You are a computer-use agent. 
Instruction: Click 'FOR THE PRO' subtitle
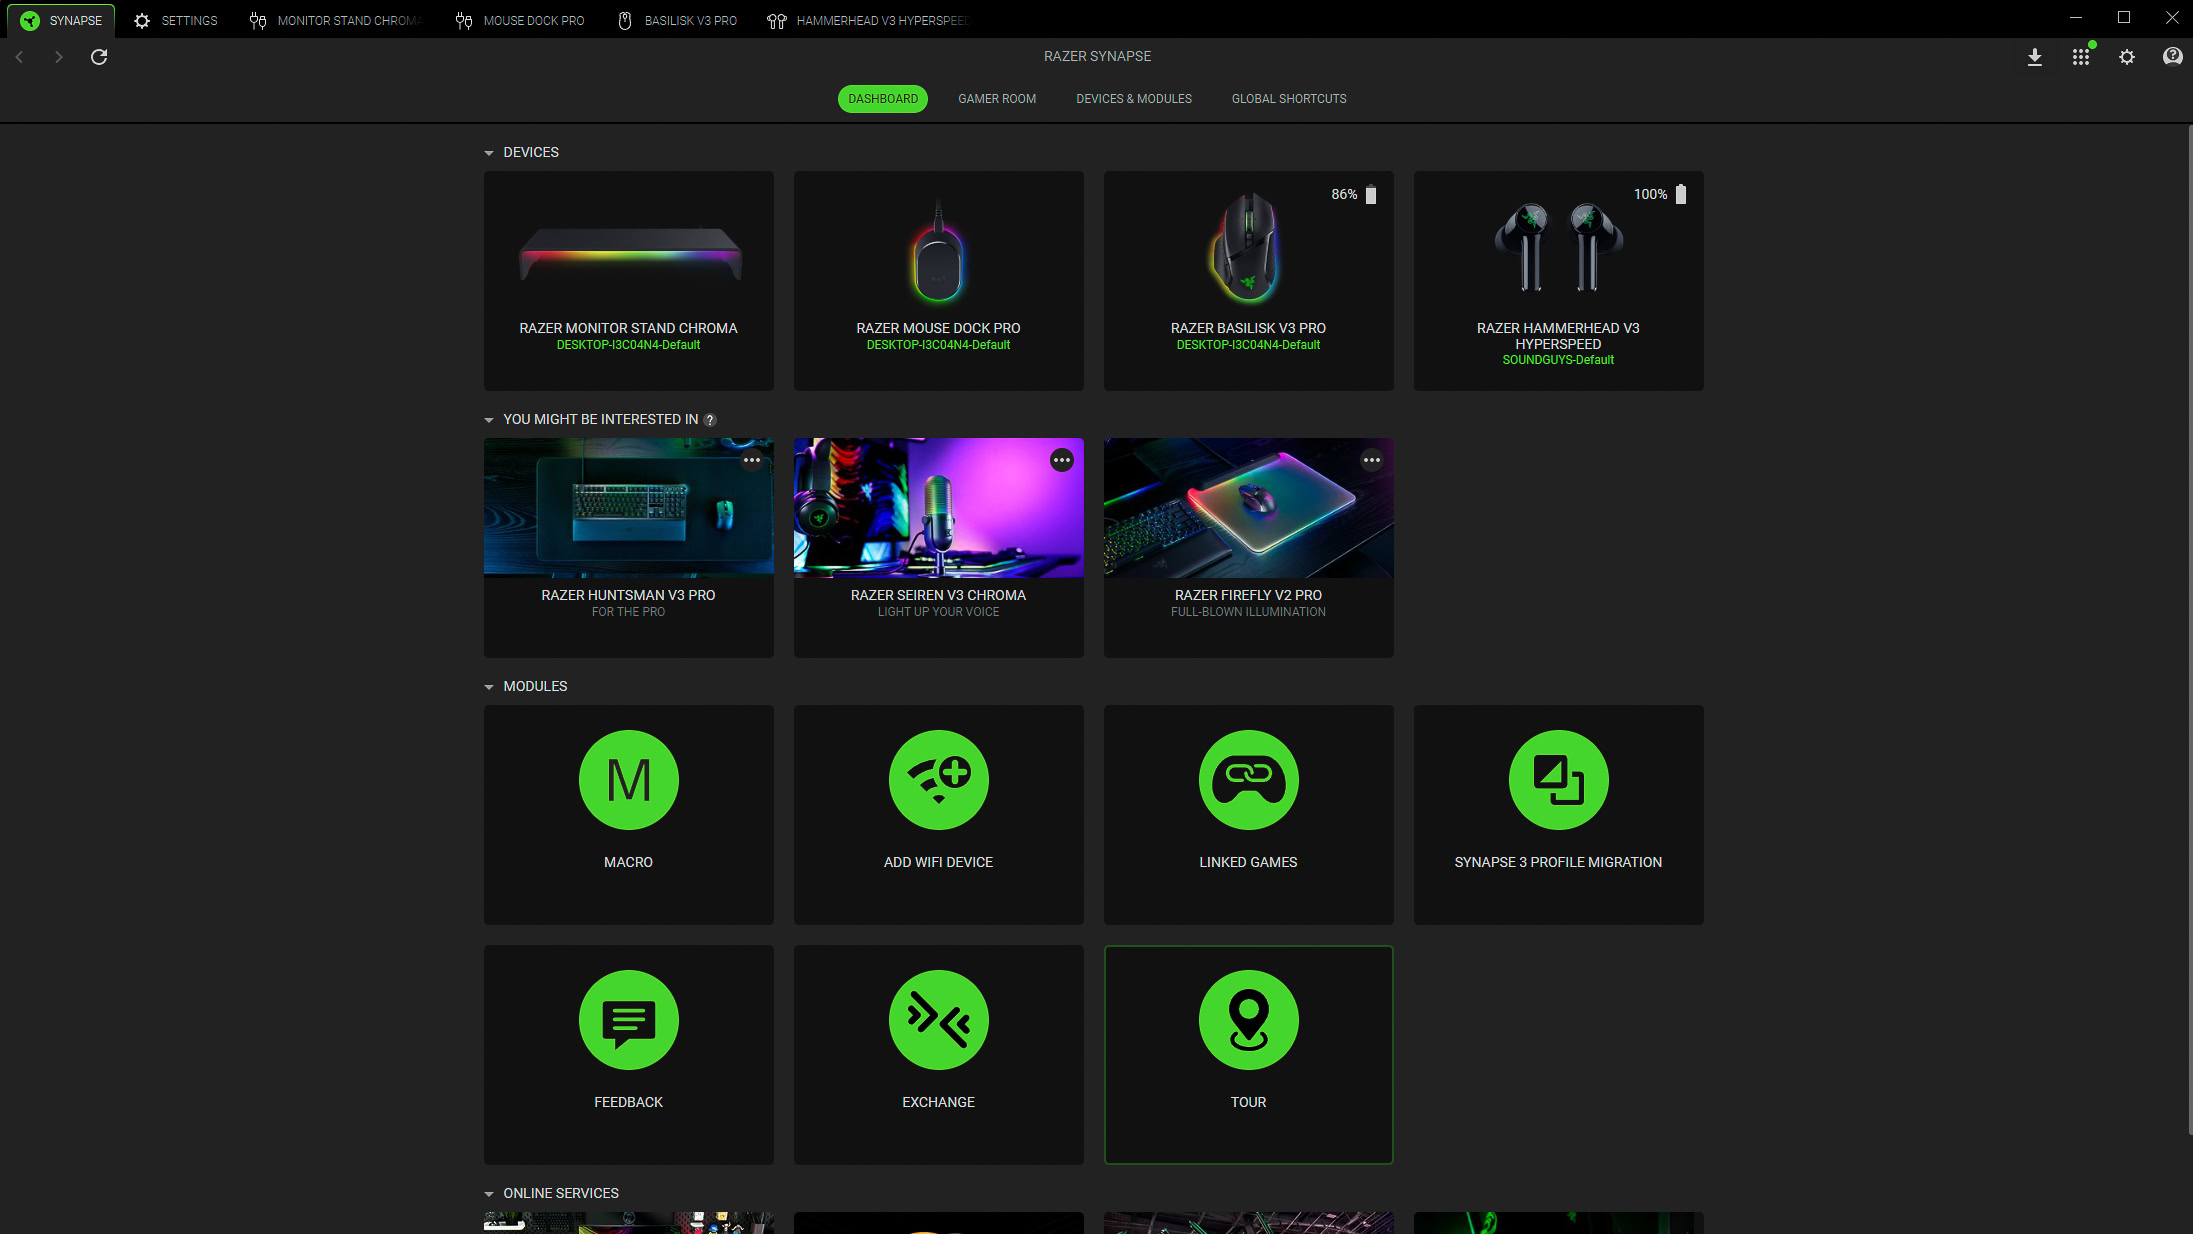628,612
